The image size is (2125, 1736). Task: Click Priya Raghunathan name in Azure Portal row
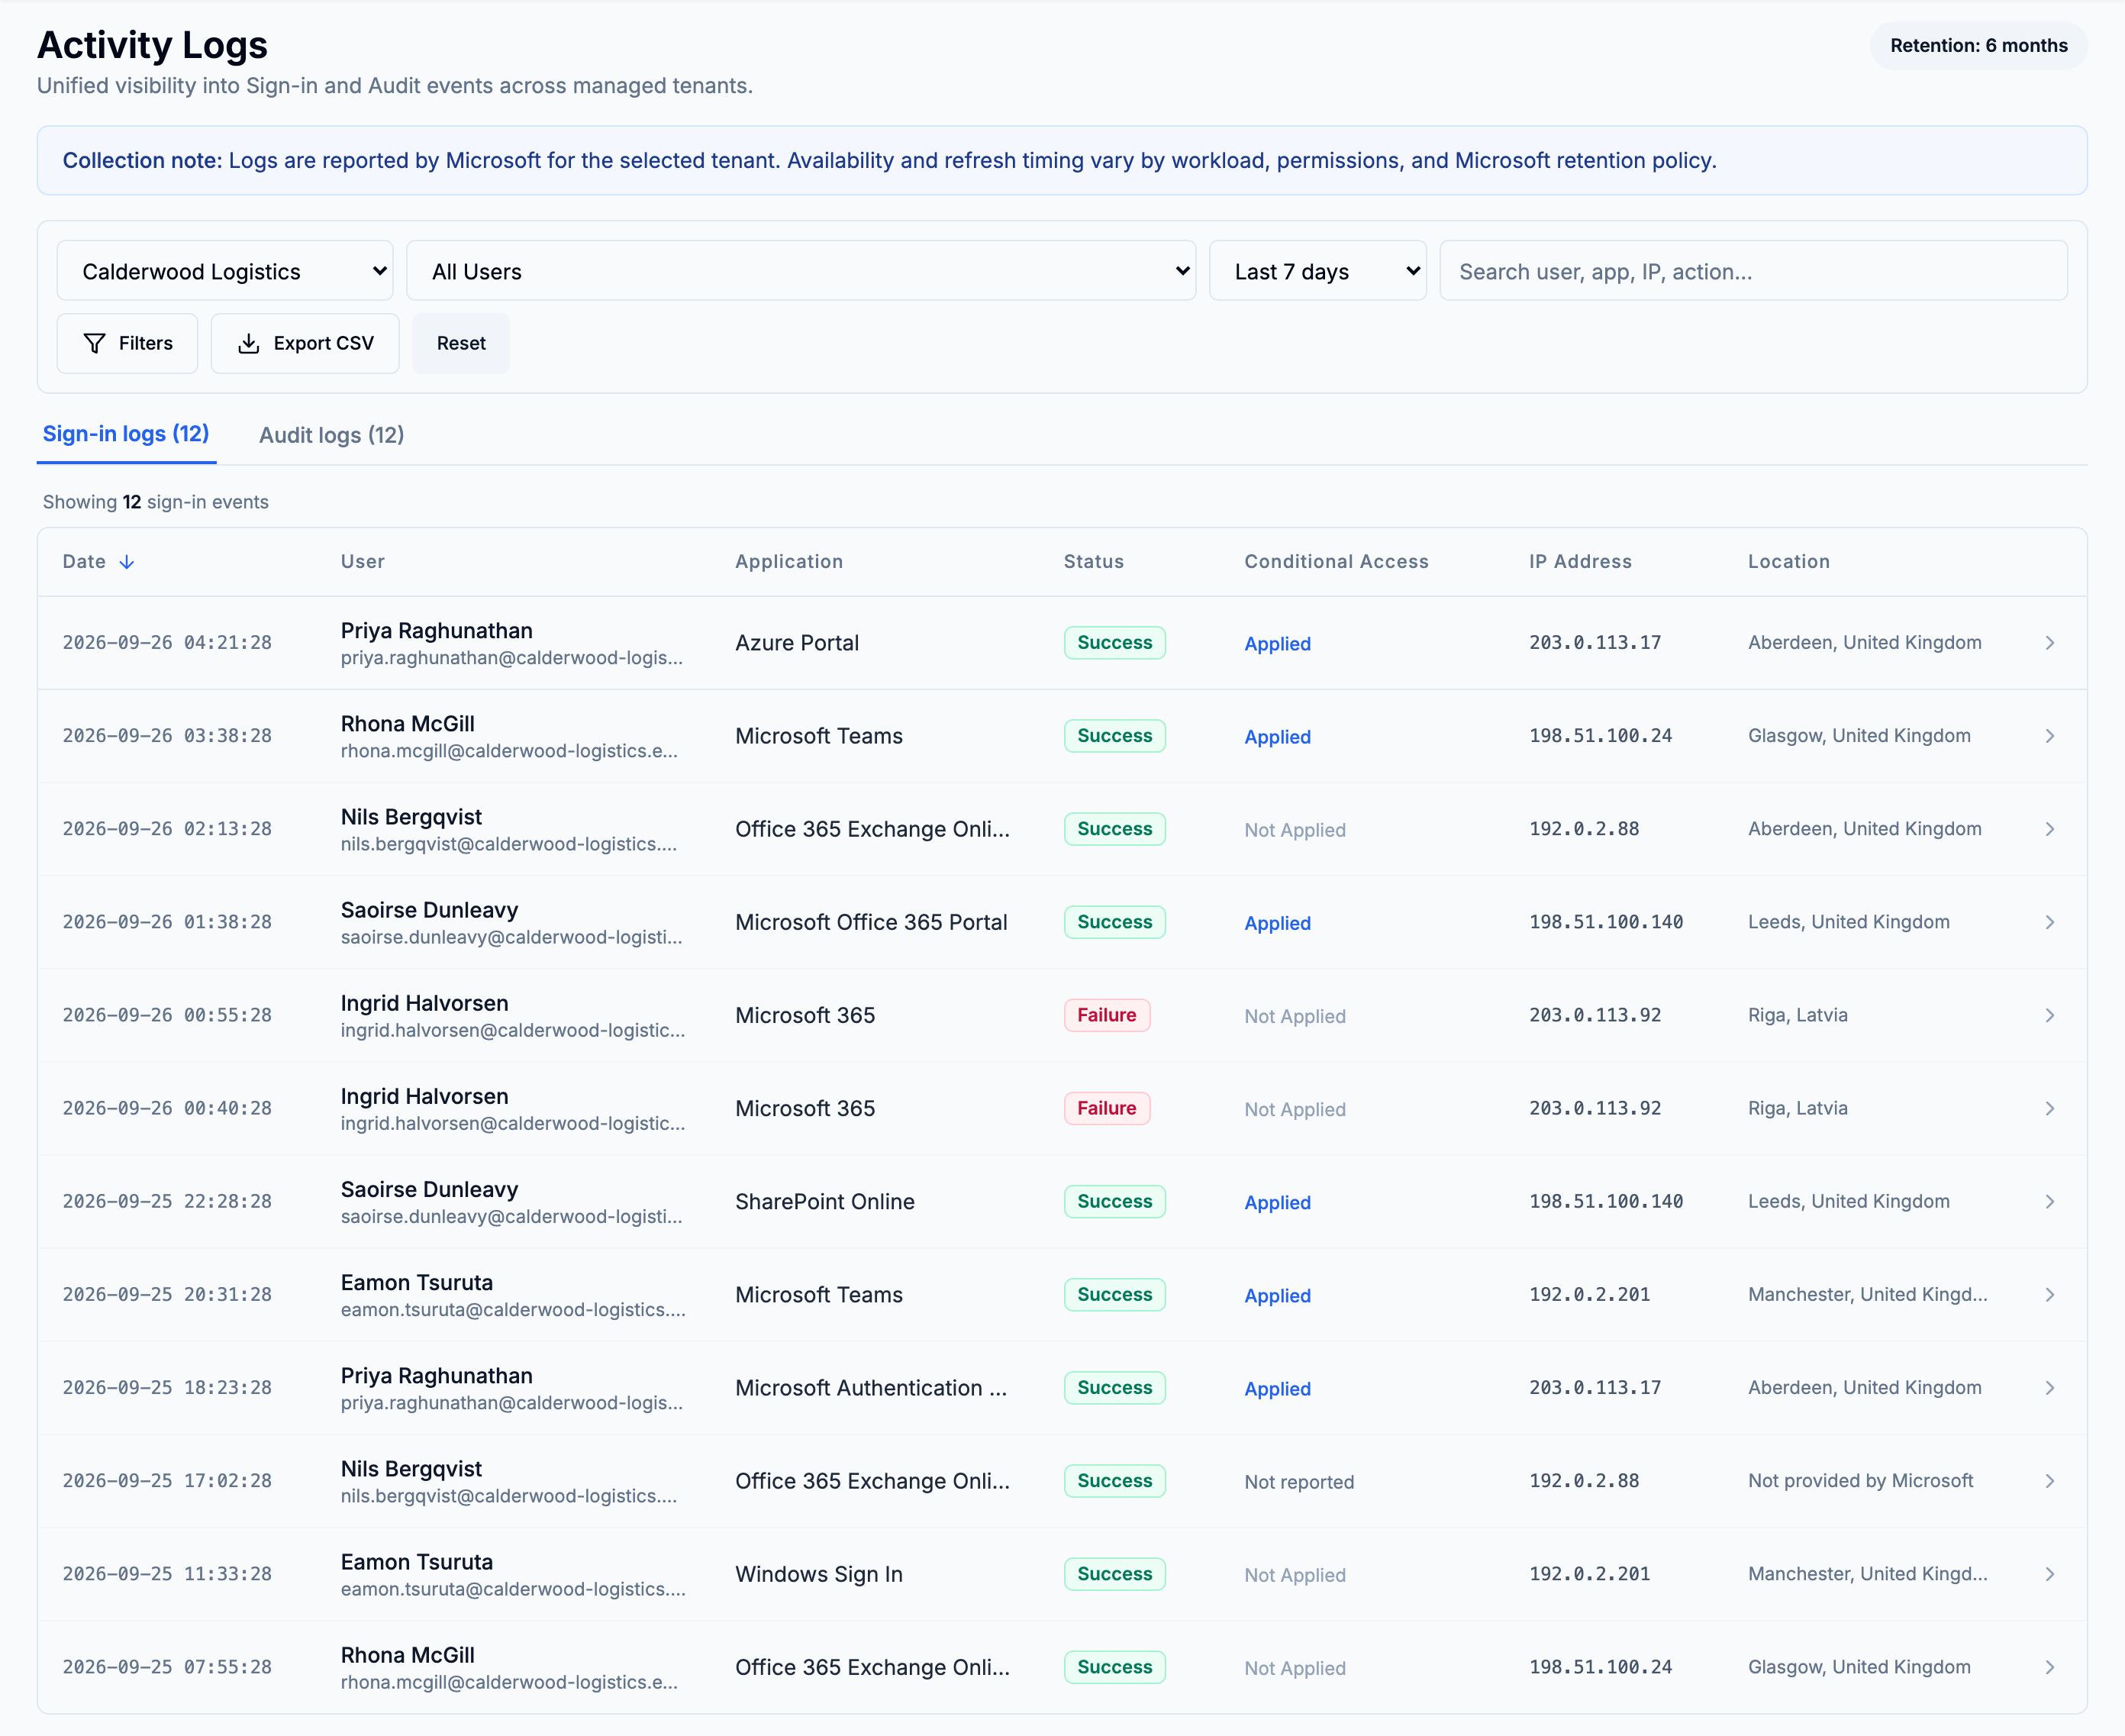click(x=437, y=631)
